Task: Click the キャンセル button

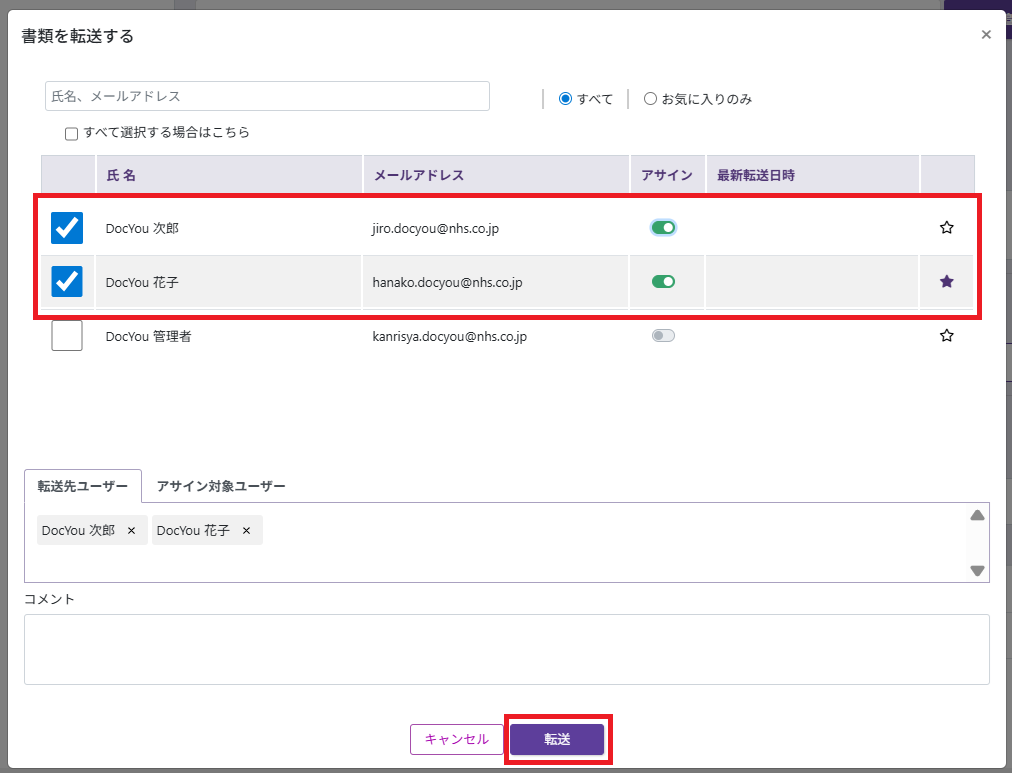Action: 456,739
